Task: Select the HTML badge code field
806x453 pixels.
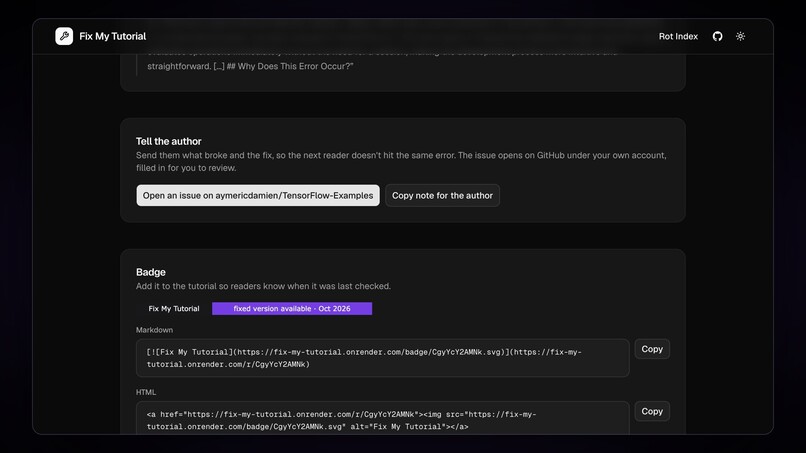Action: (x=382, y=418)
